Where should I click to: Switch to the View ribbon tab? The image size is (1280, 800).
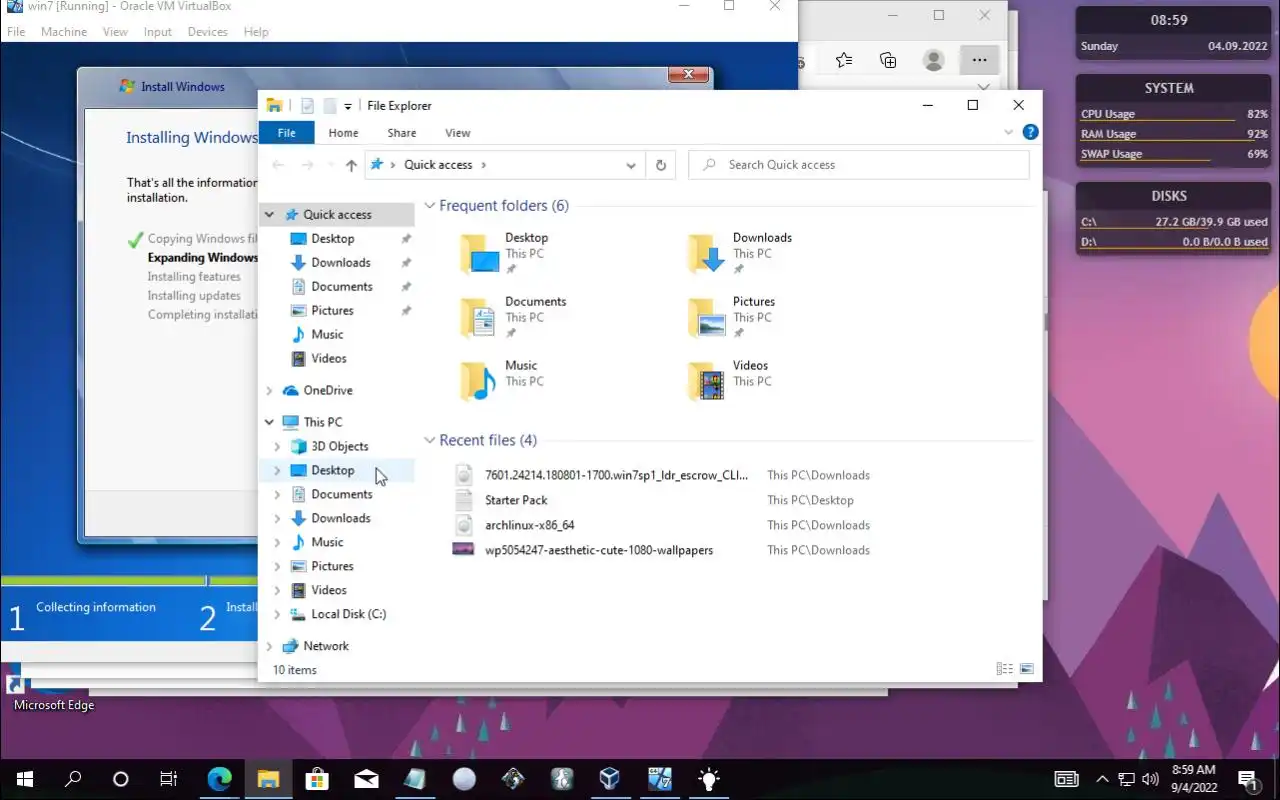coord(458,133)
